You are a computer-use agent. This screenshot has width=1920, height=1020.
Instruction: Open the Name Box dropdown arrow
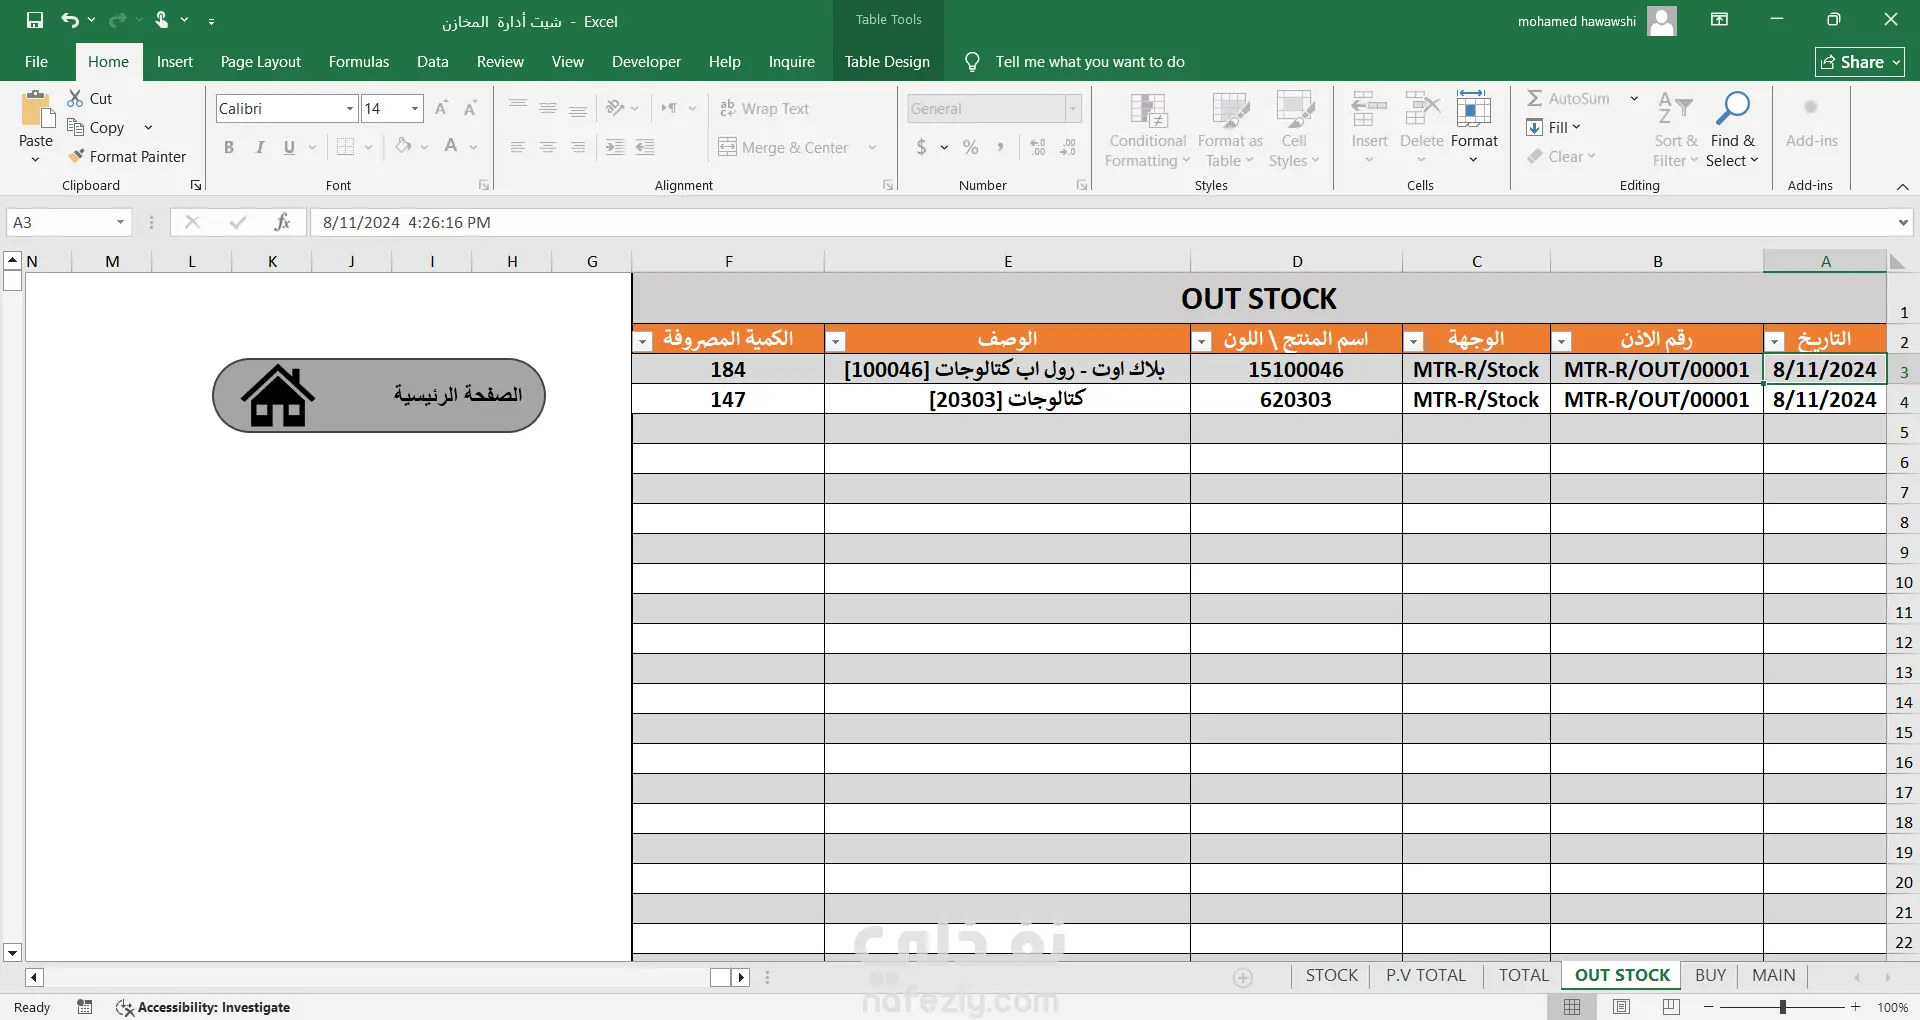point(120,222)
